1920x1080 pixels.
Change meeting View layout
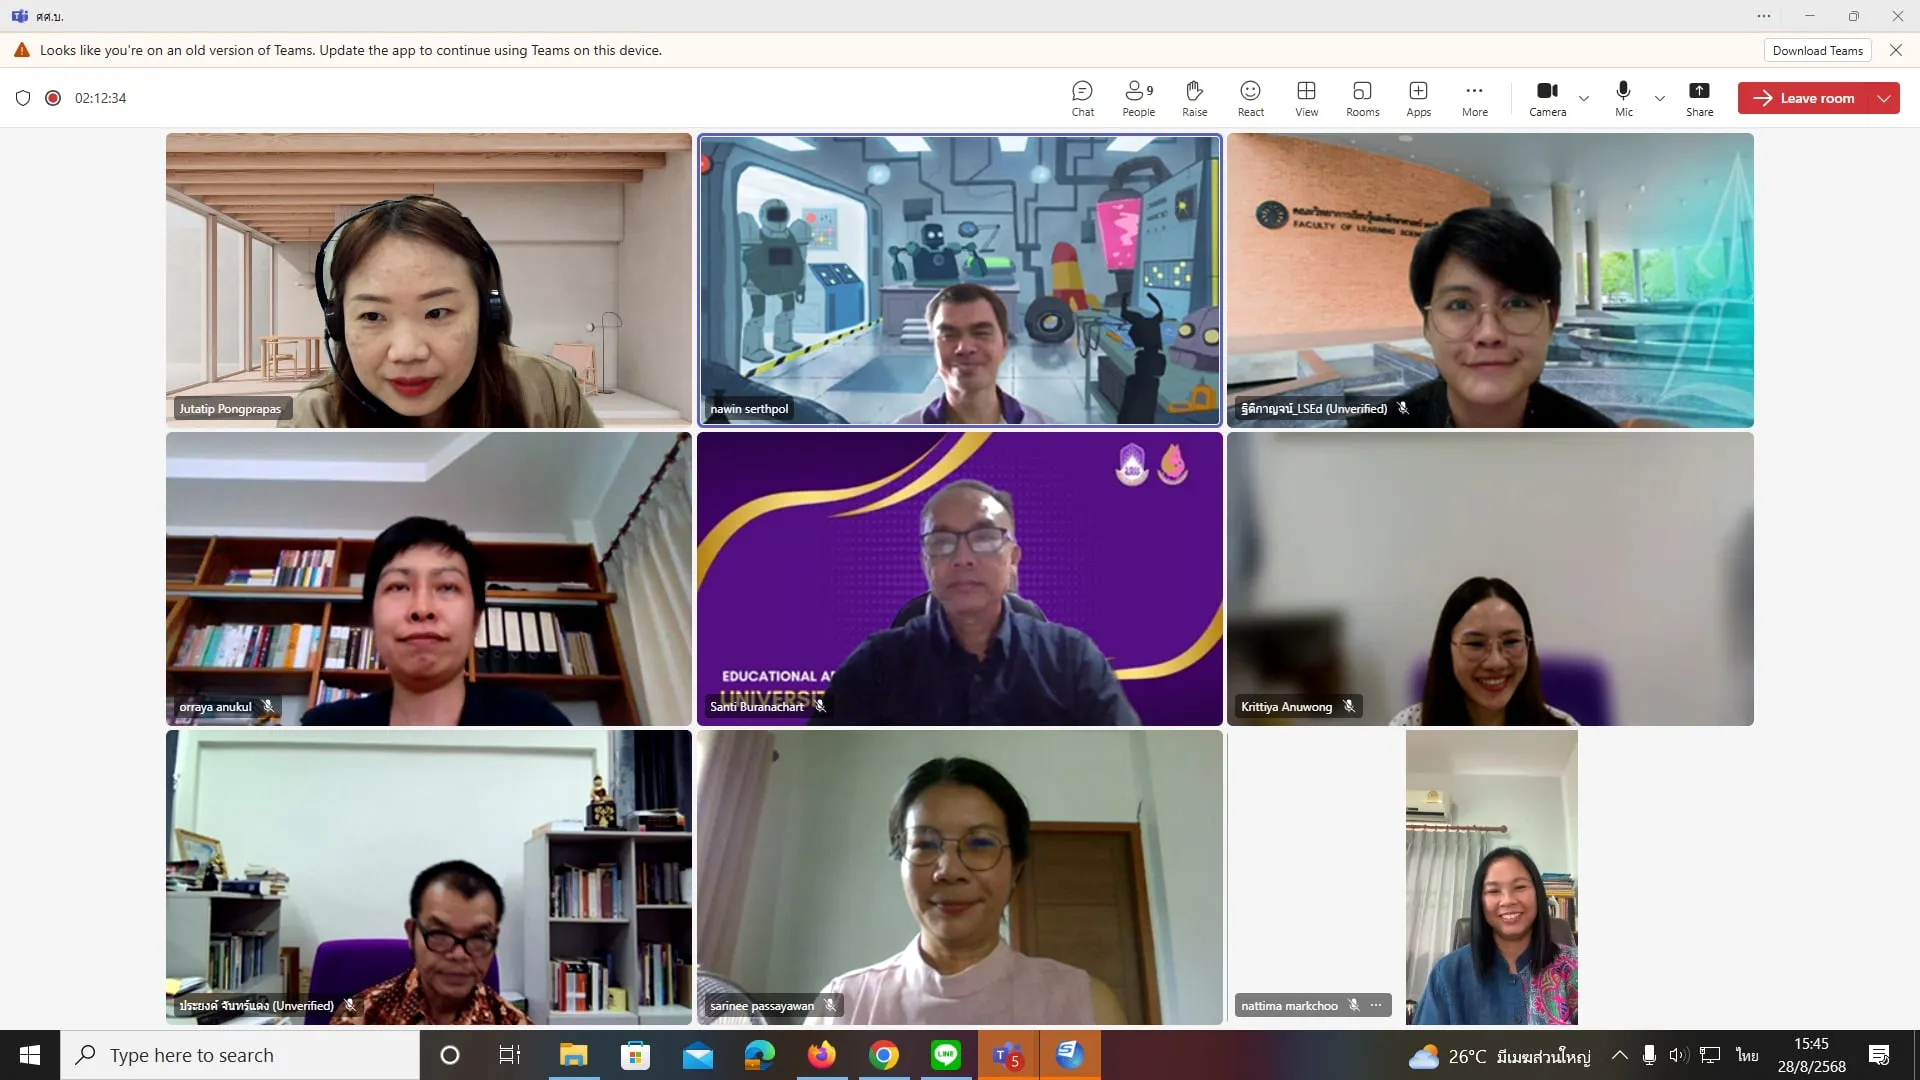point(1306,98)
